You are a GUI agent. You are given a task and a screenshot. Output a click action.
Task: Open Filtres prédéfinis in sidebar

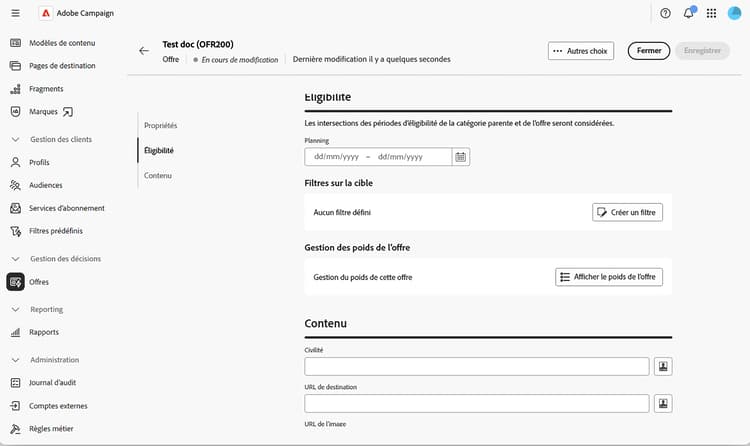[x=56, y=231]
